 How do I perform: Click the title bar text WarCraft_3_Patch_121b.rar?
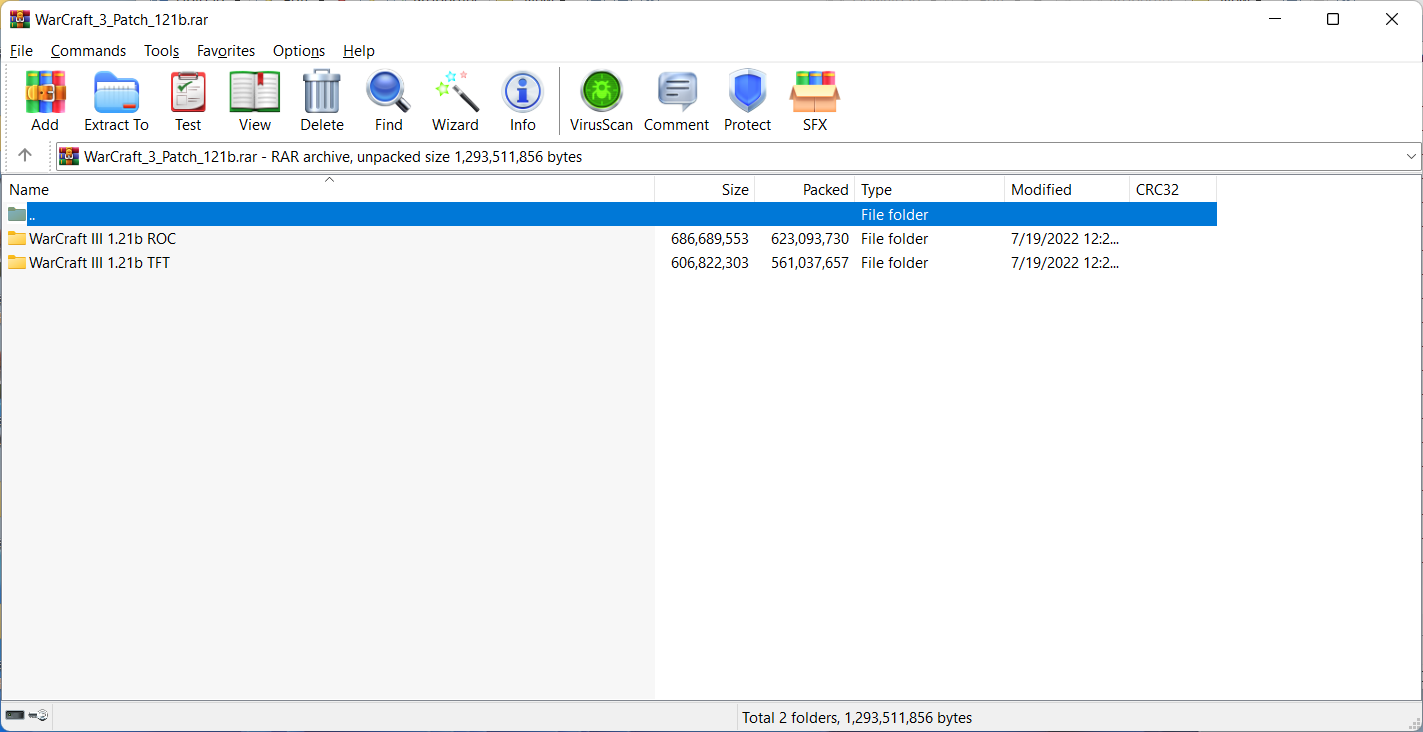(122, 20)
